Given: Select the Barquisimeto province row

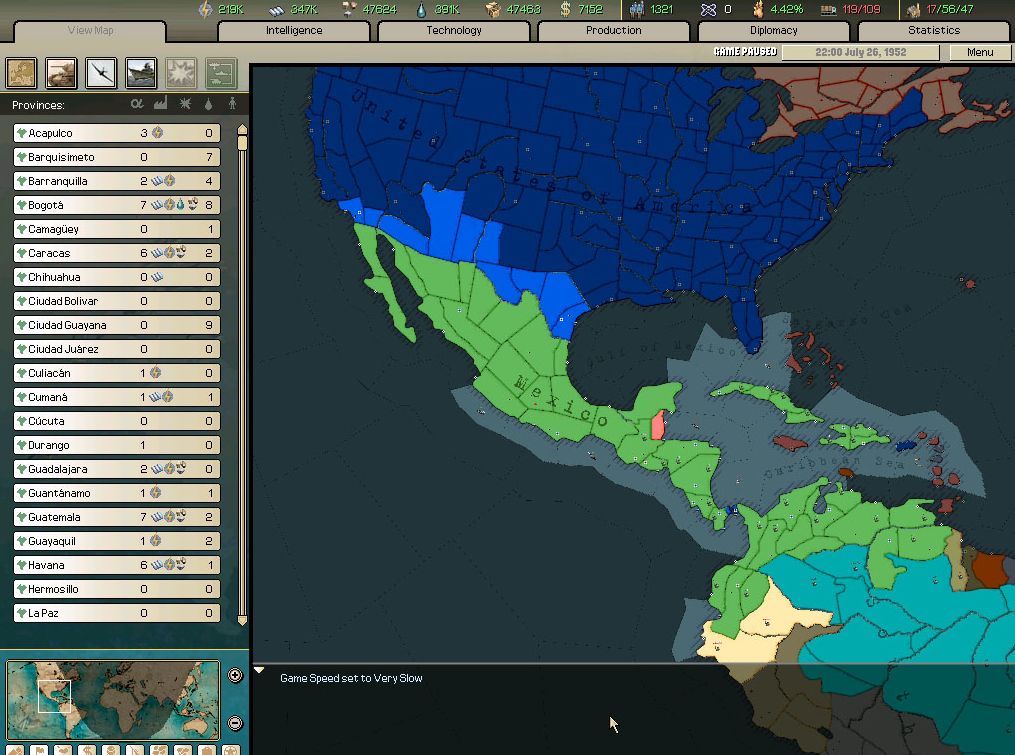Looking at the screenshot, I should point(117,157).
